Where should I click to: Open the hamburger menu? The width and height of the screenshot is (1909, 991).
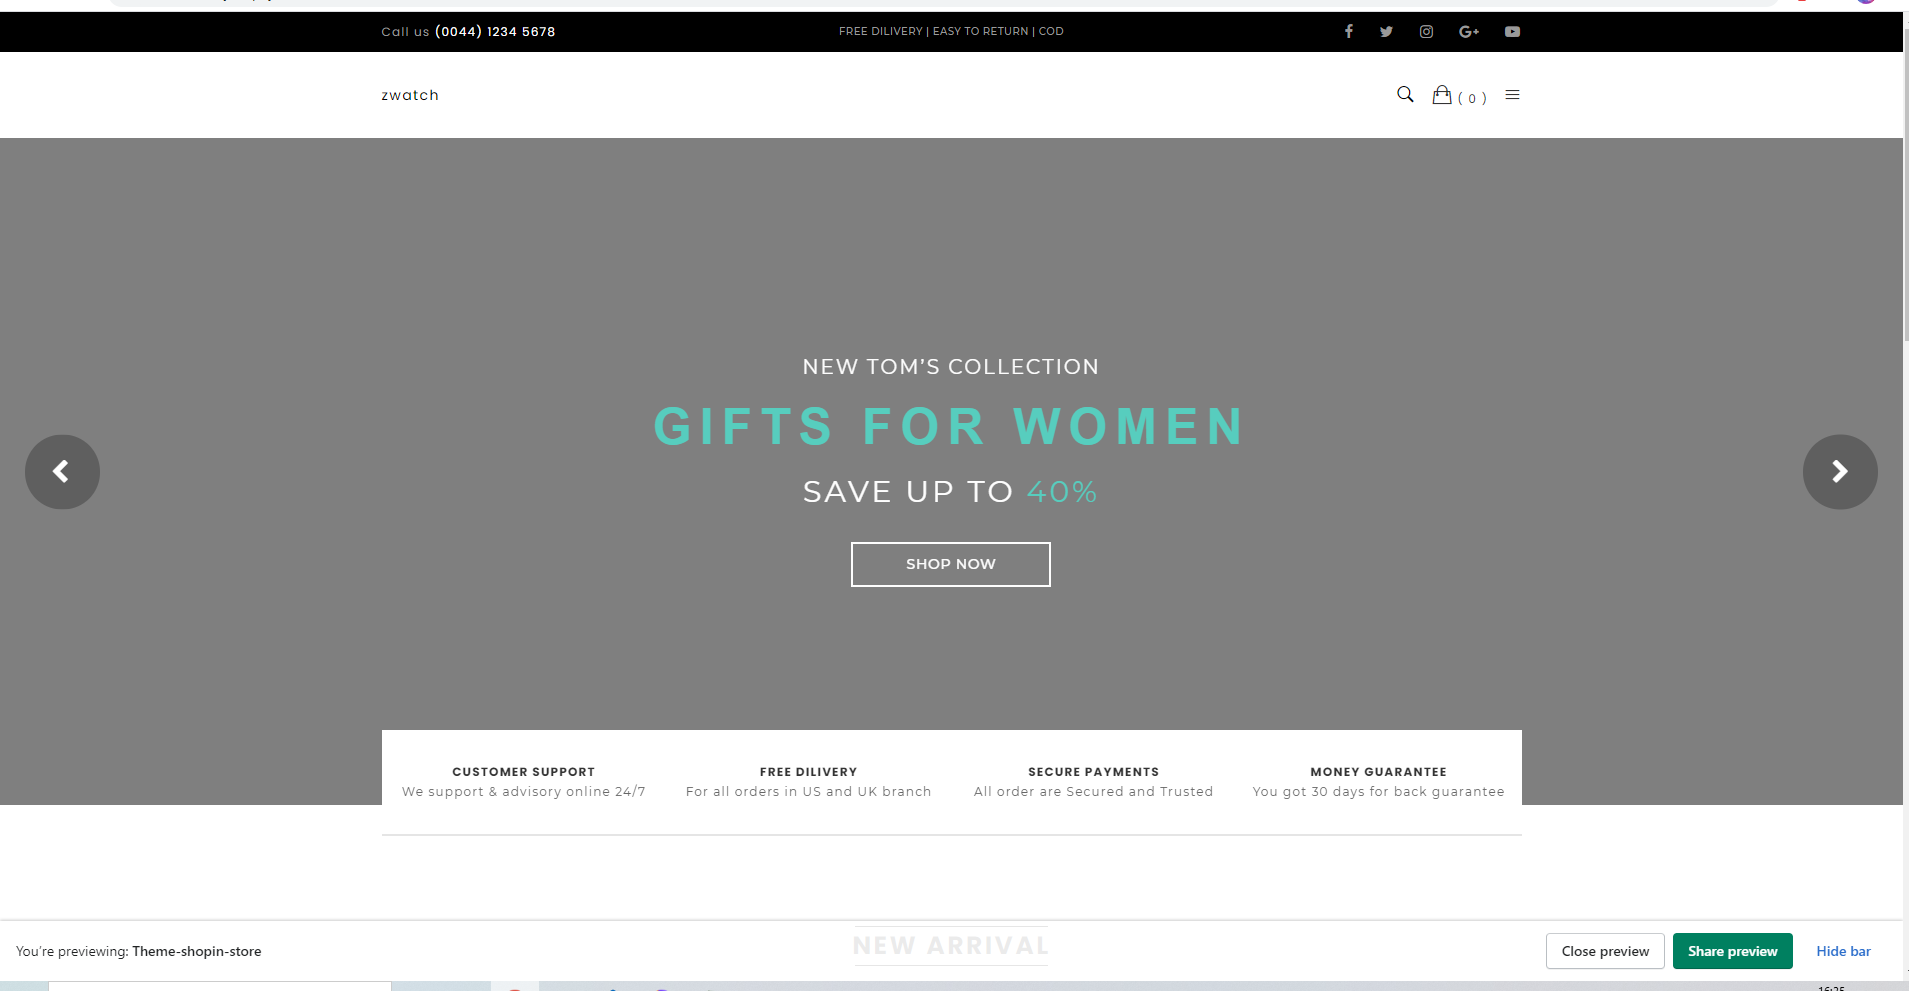coord(1512,94)
